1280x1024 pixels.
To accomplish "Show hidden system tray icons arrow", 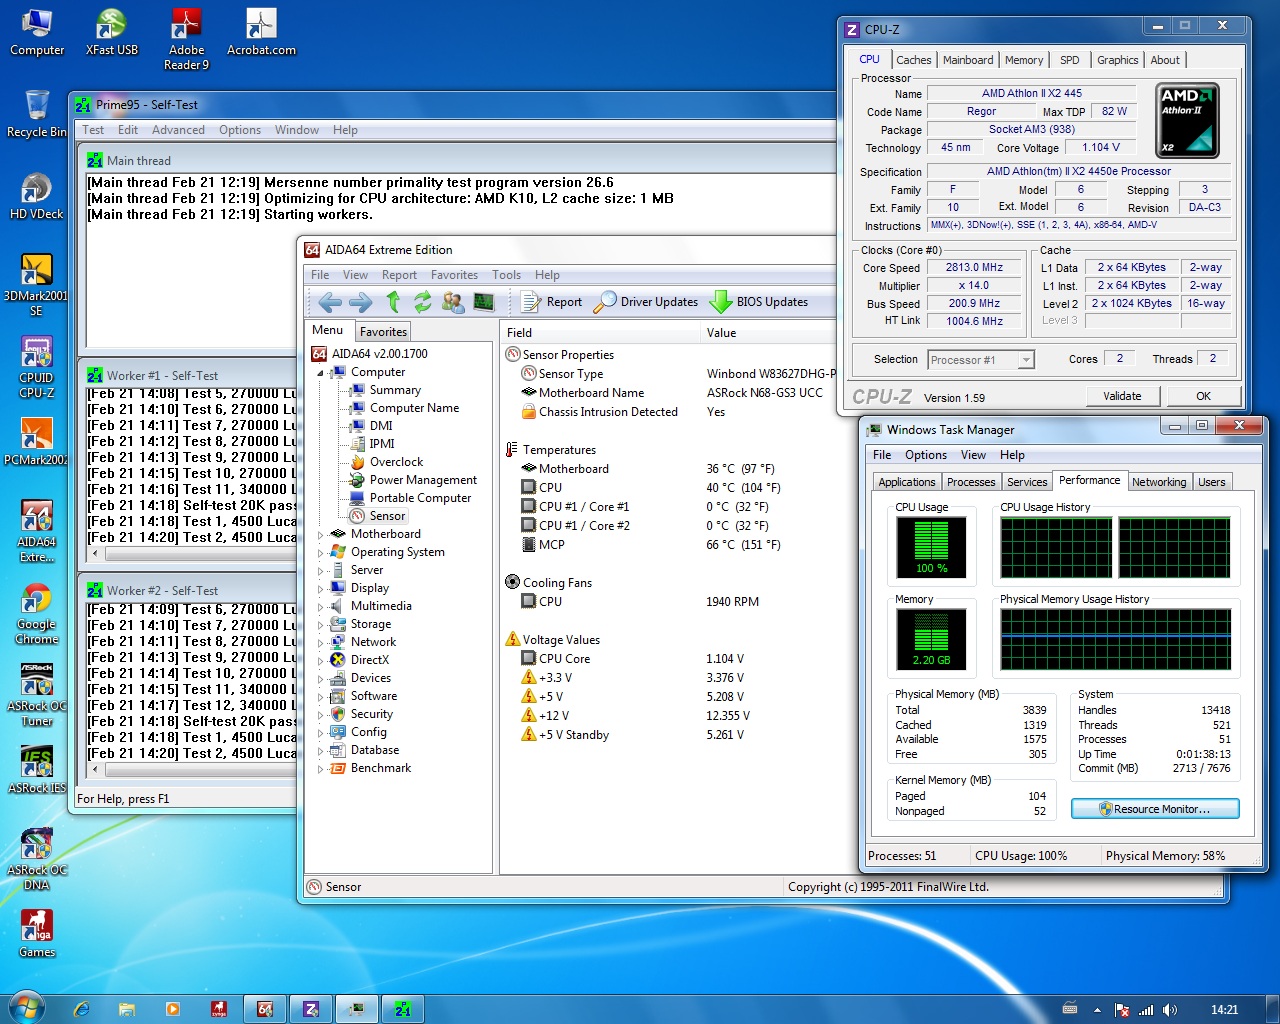I will [1097, 1010].
